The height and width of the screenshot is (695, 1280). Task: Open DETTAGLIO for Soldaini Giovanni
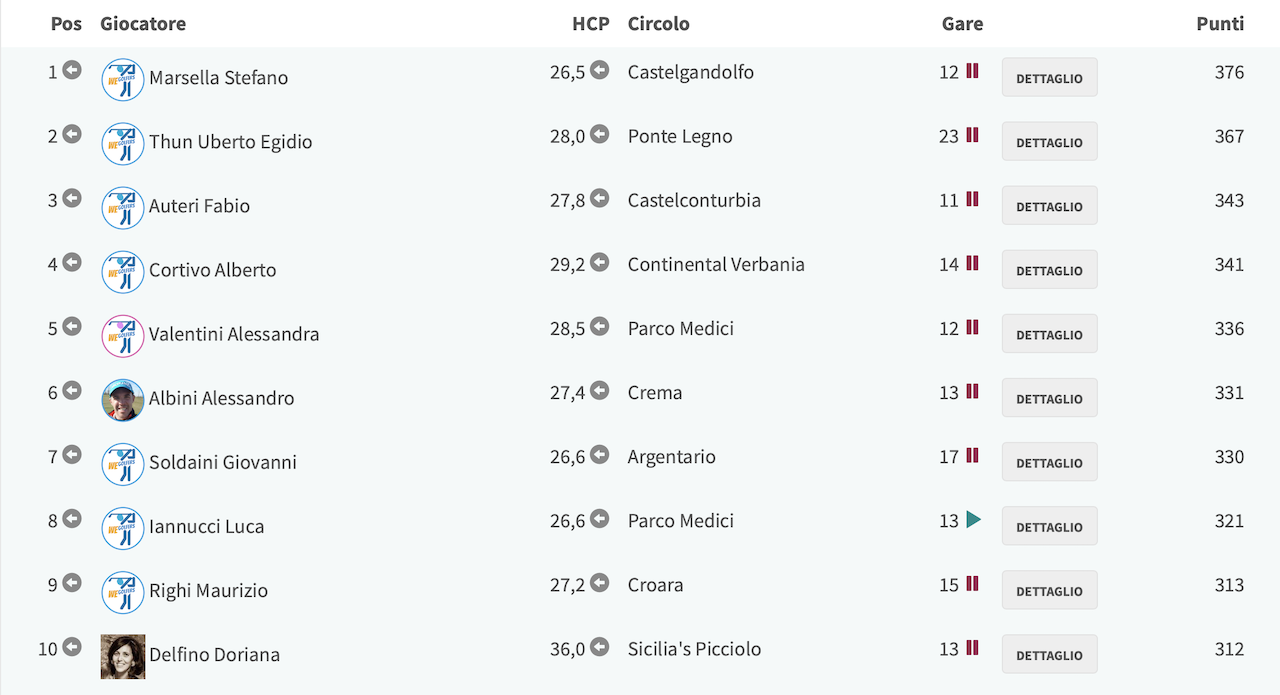click(x=1049, y=462)
